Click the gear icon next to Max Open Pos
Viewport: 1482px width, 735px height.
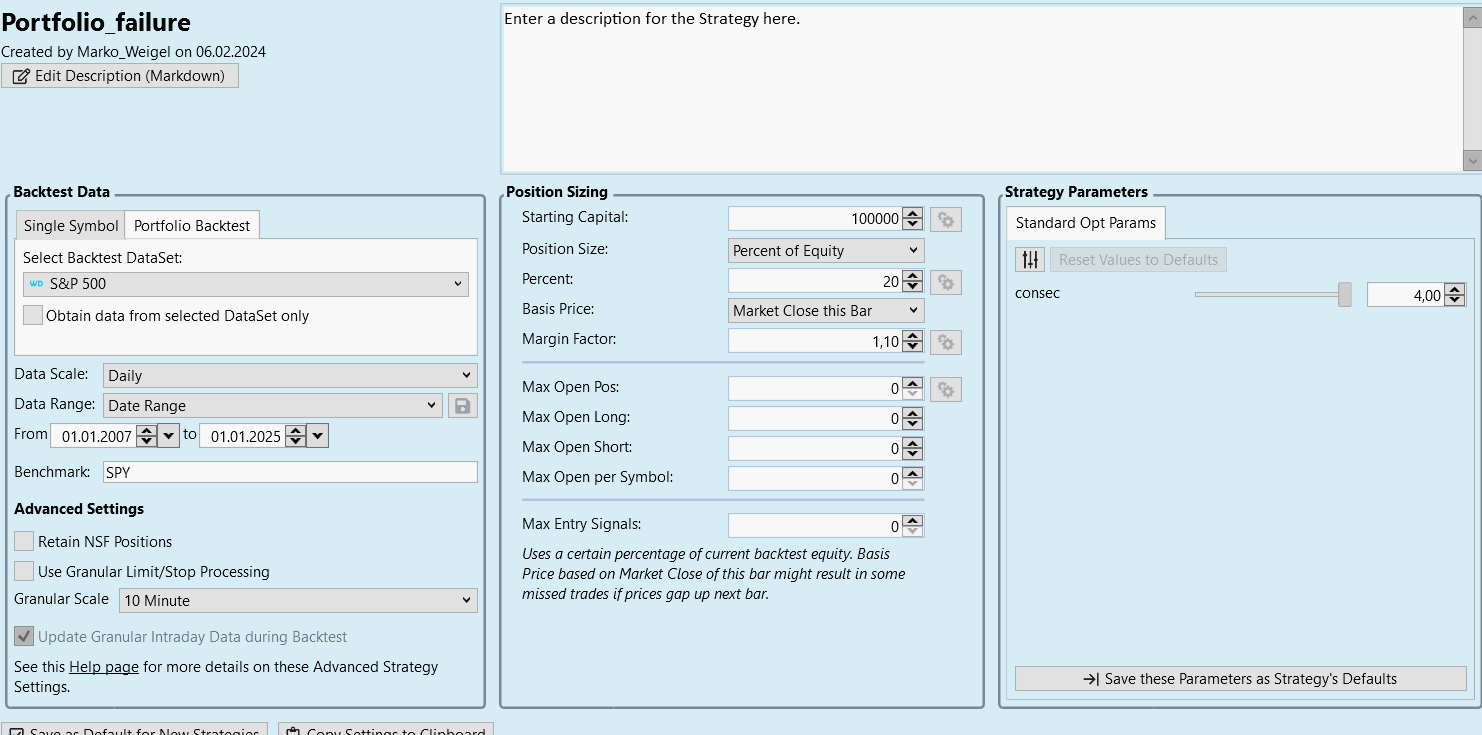tap(945, 389)
